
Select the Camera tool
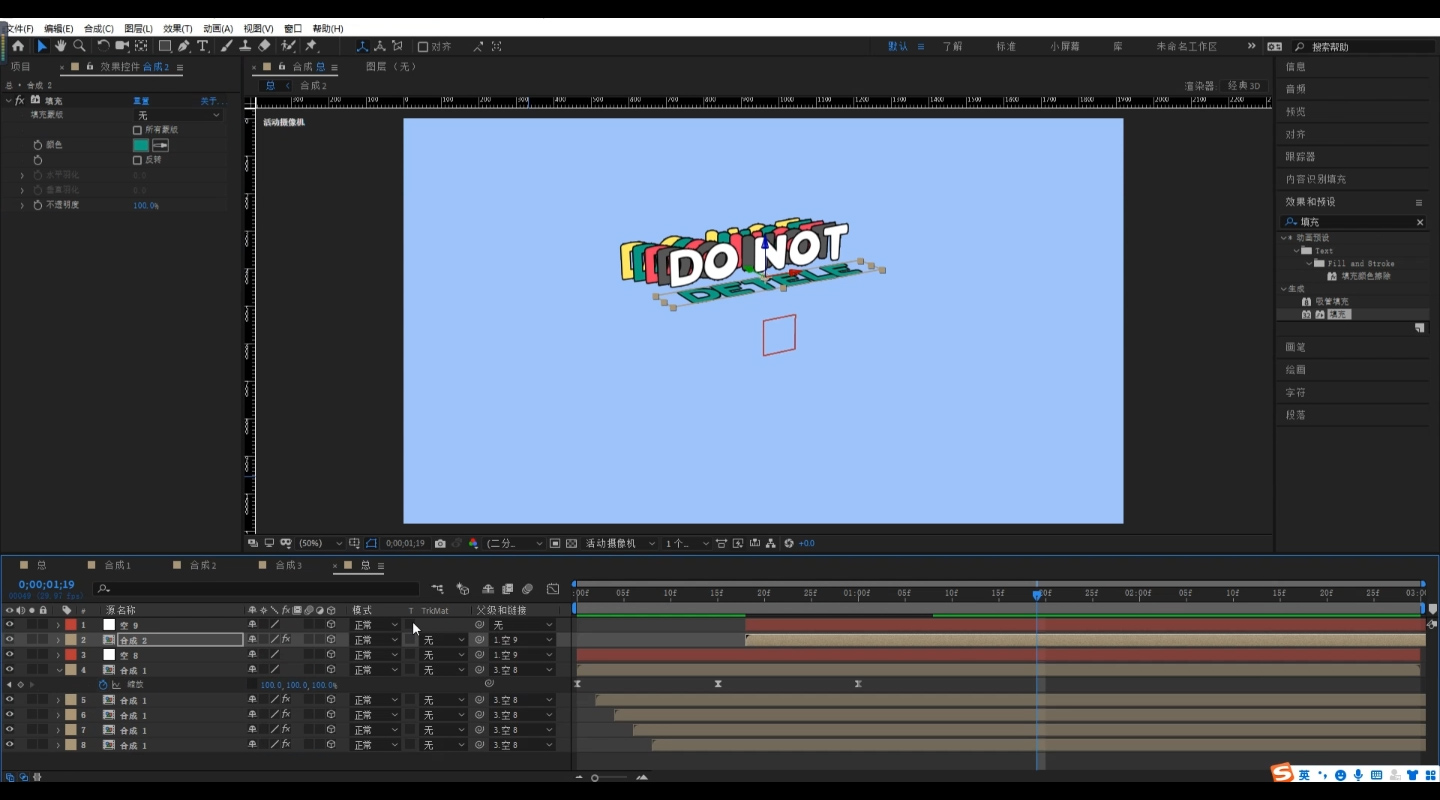tap(122, 46)
